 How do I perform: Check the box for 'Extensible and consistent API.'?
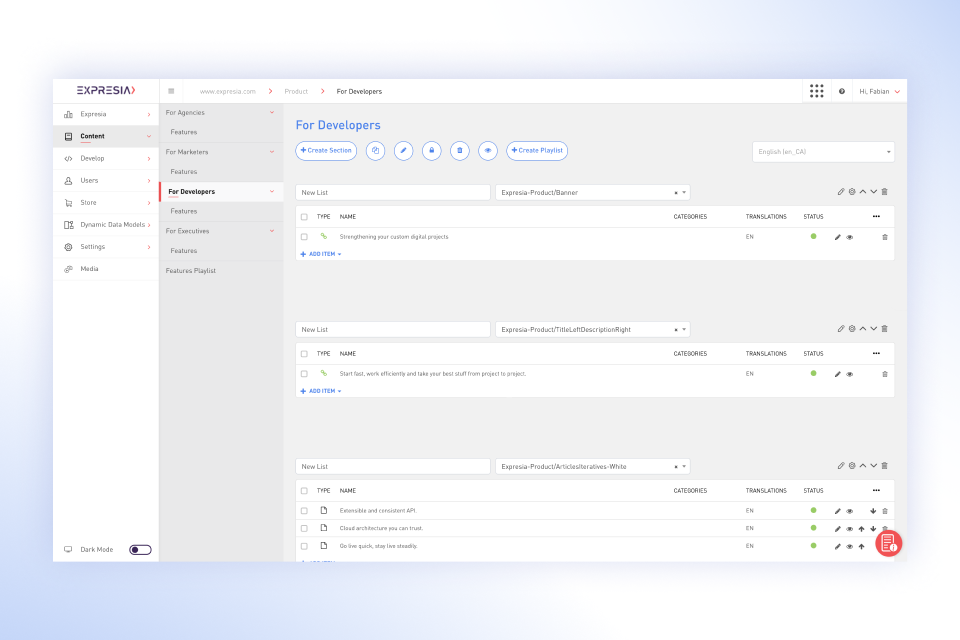click(x=304, y=511)
